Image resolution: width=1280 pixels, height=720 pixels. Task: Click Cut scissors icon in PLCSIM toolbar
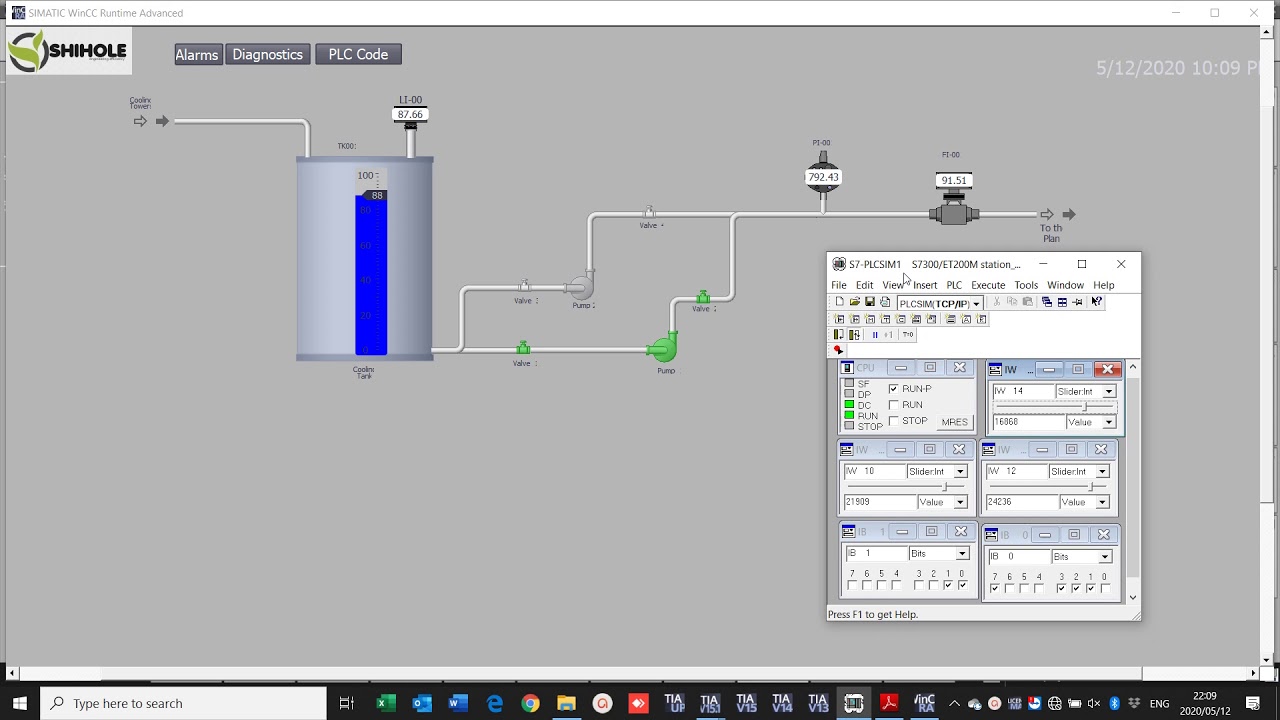point(996,302)
